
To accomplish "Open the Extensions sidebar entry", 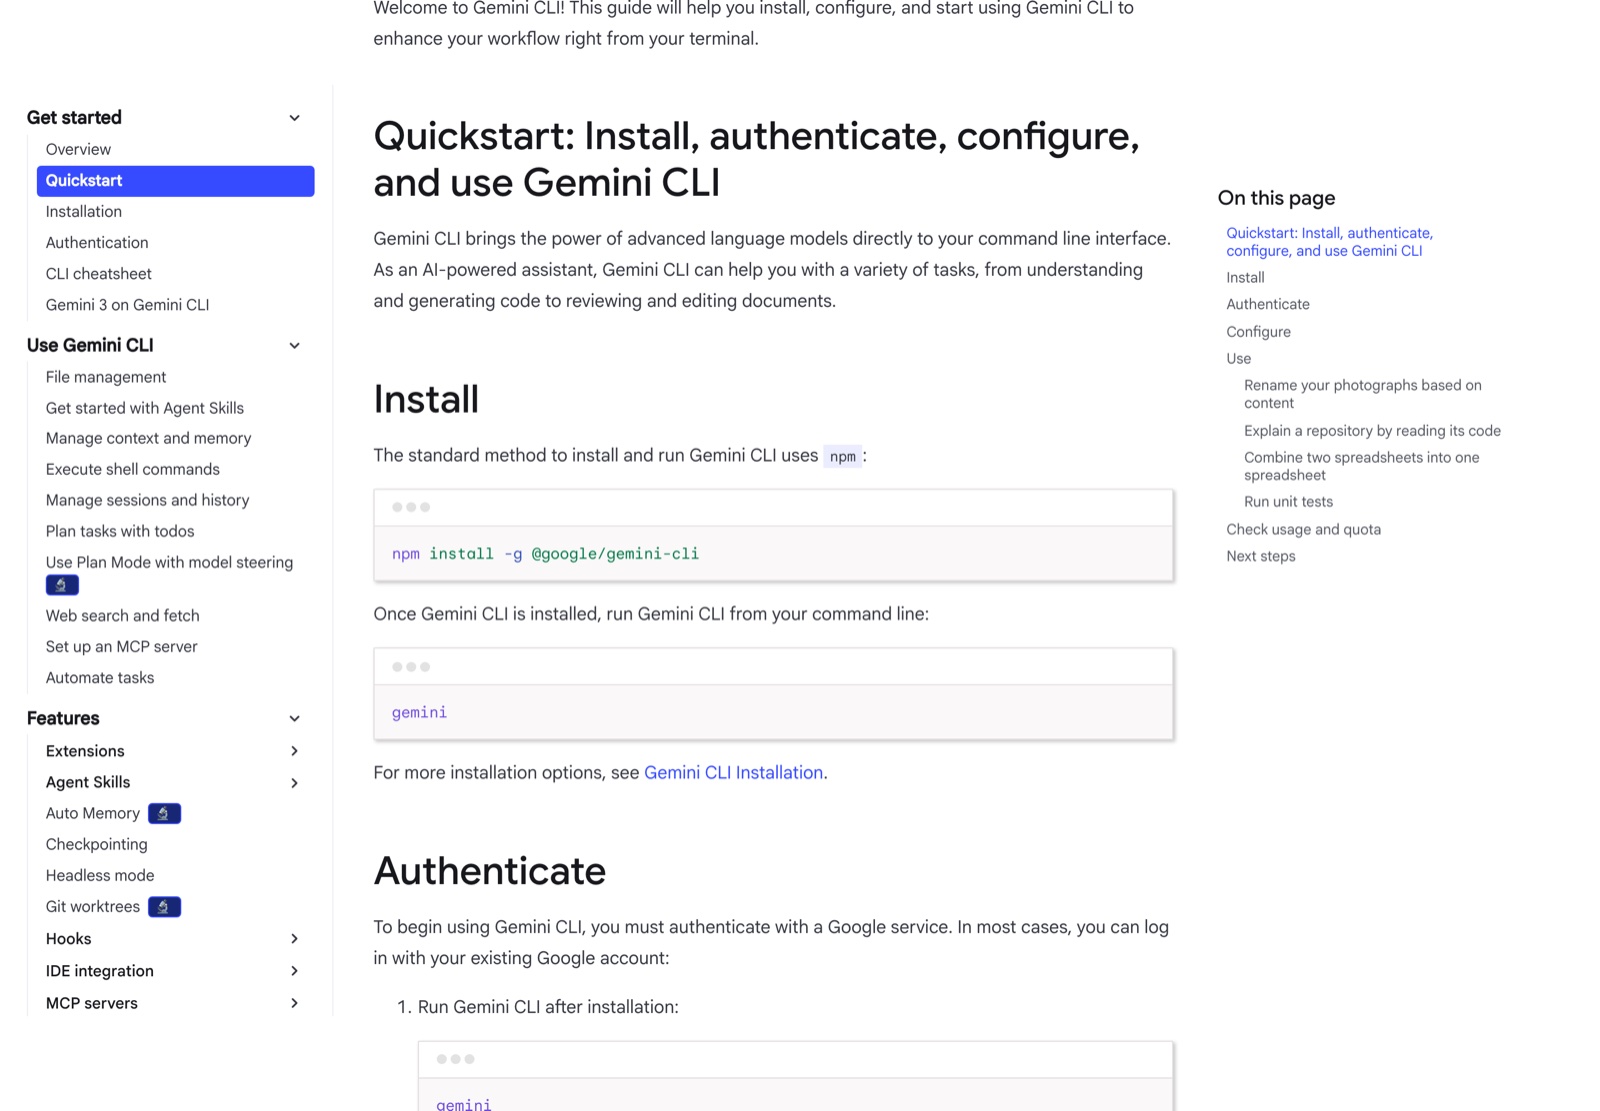I will tap(85, 751).
